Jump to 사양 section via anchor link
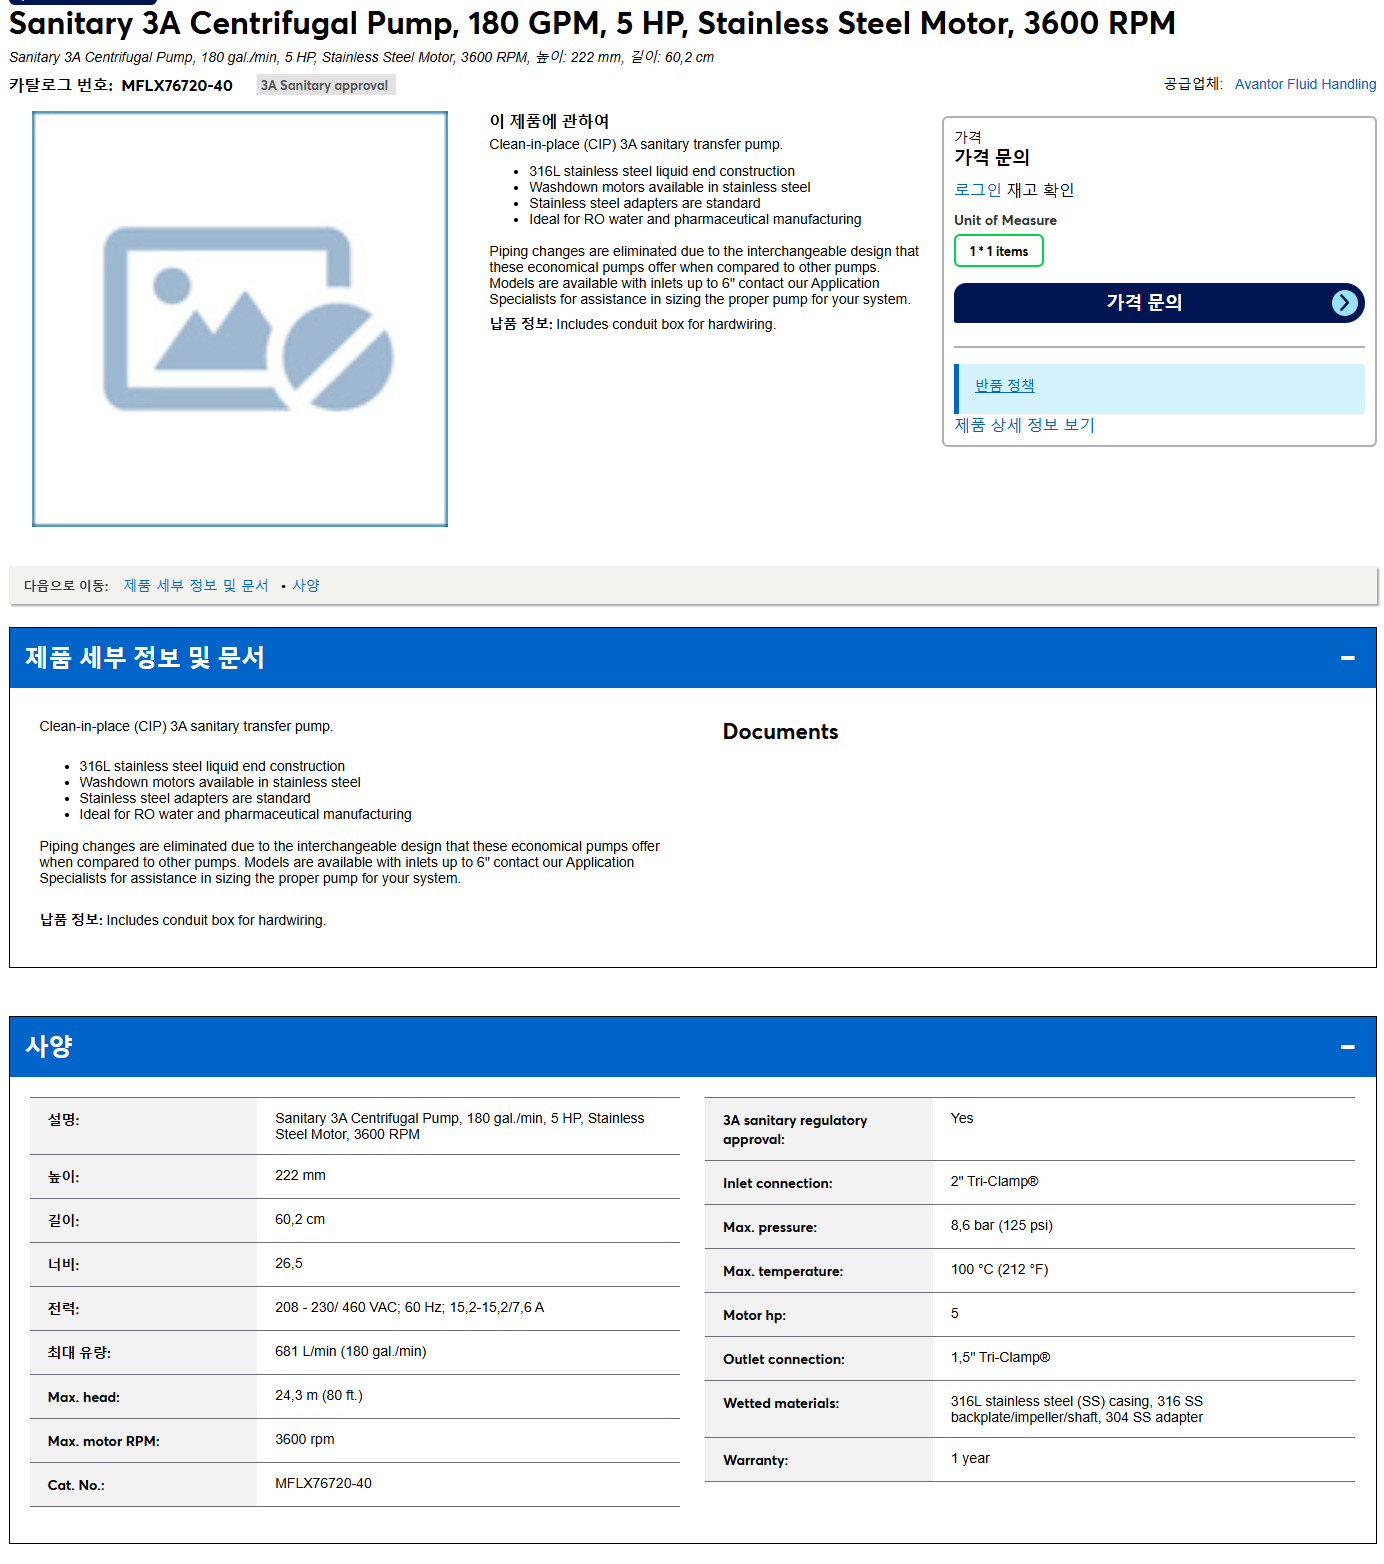1384x1564 pixels. [x=306, y=586]
